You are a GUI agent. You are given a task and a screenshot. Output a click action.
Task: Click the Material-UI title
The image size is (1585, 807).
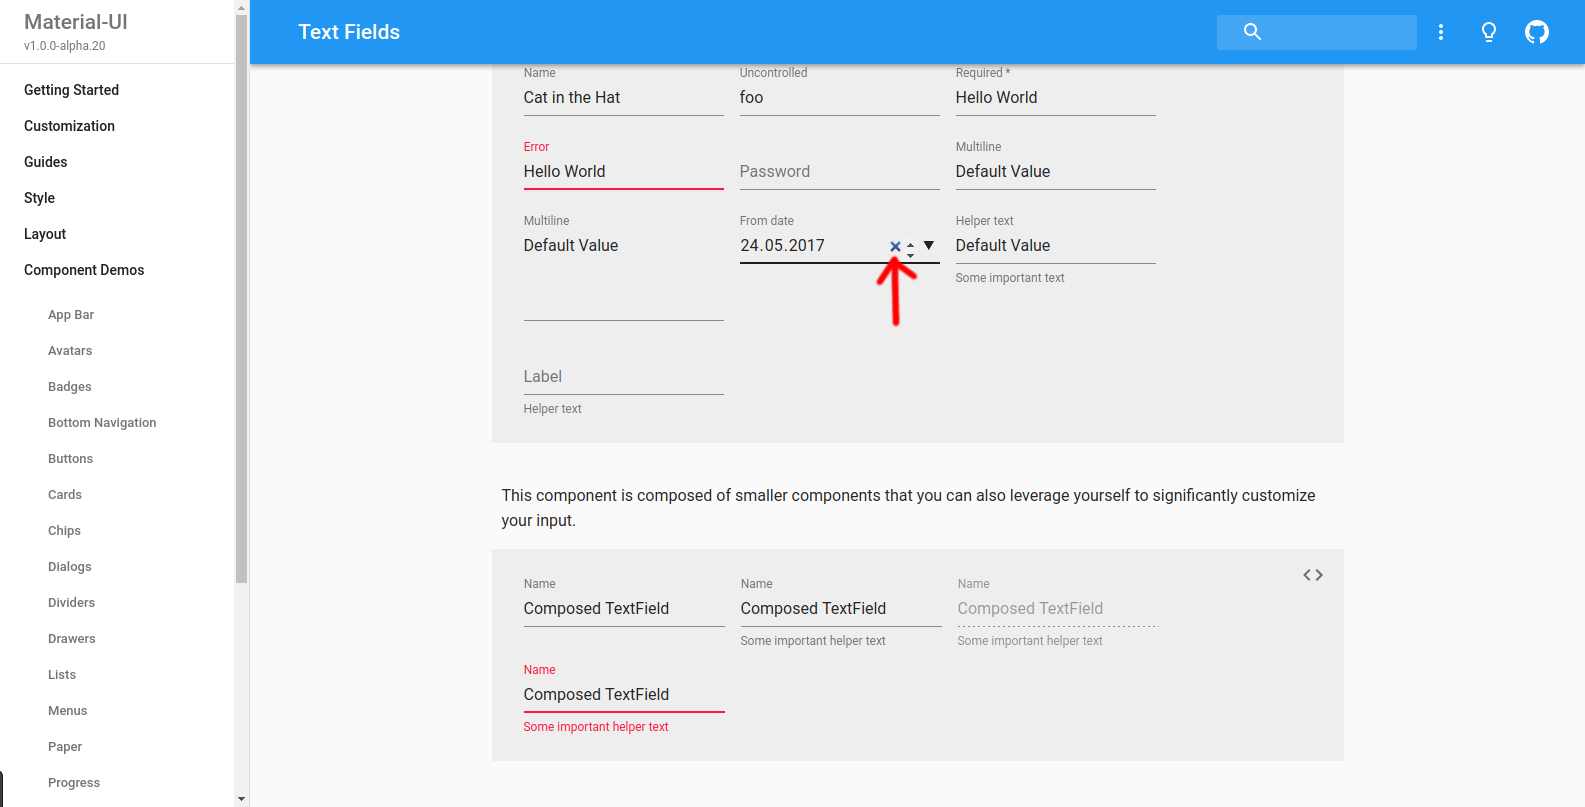[76, 22]
